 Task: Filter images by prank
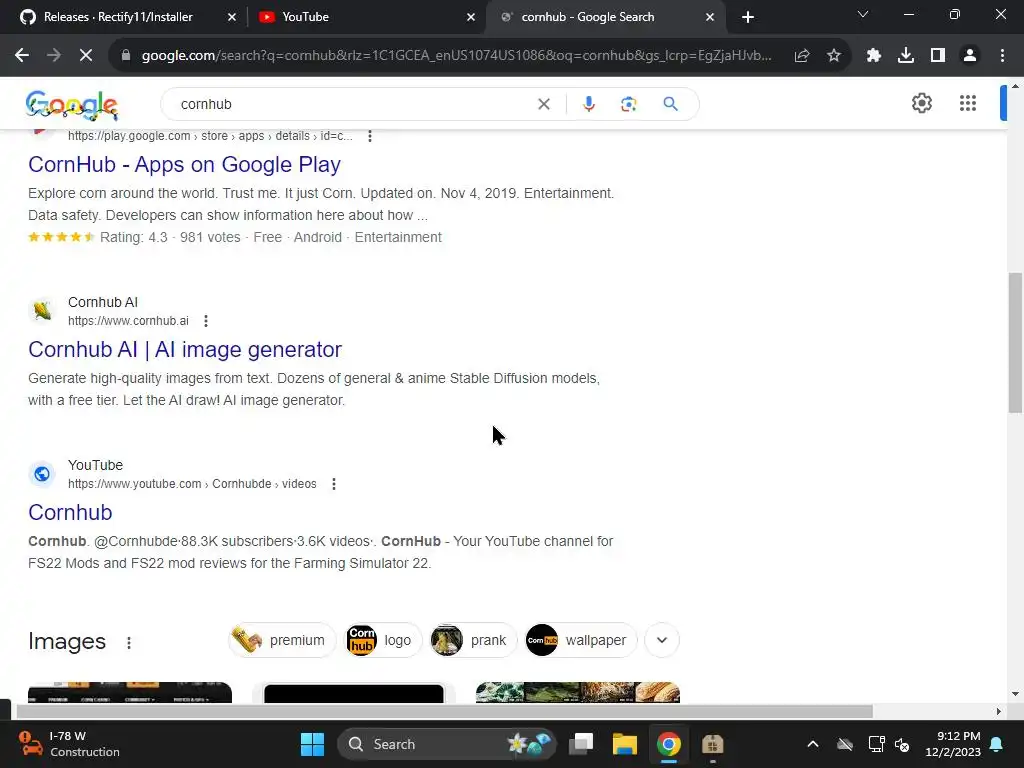pos(473,640)
